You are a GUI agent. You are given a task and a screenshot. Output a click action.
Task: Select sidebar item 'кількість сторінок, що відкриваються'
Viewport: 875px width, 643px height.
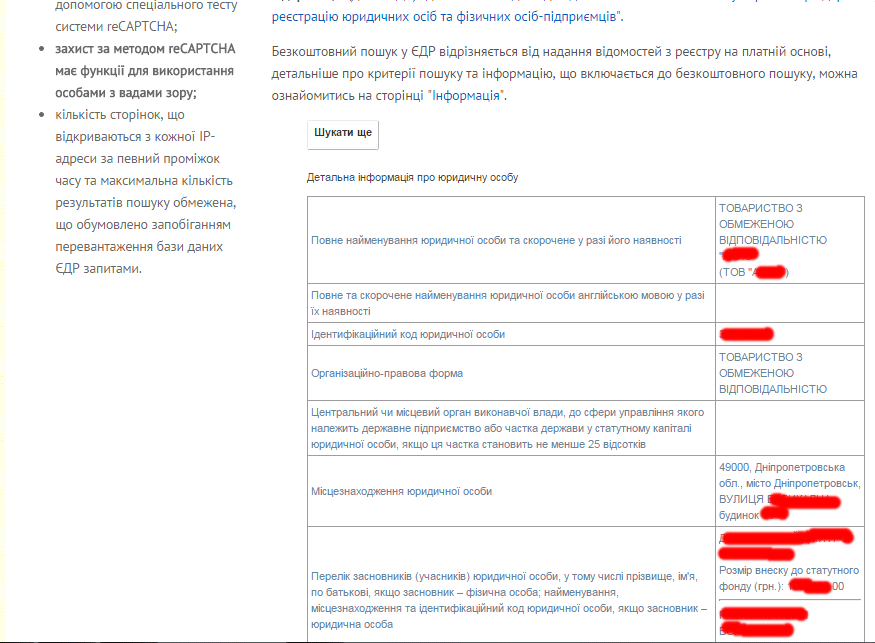pyautogui.click(x=145, y=191)
